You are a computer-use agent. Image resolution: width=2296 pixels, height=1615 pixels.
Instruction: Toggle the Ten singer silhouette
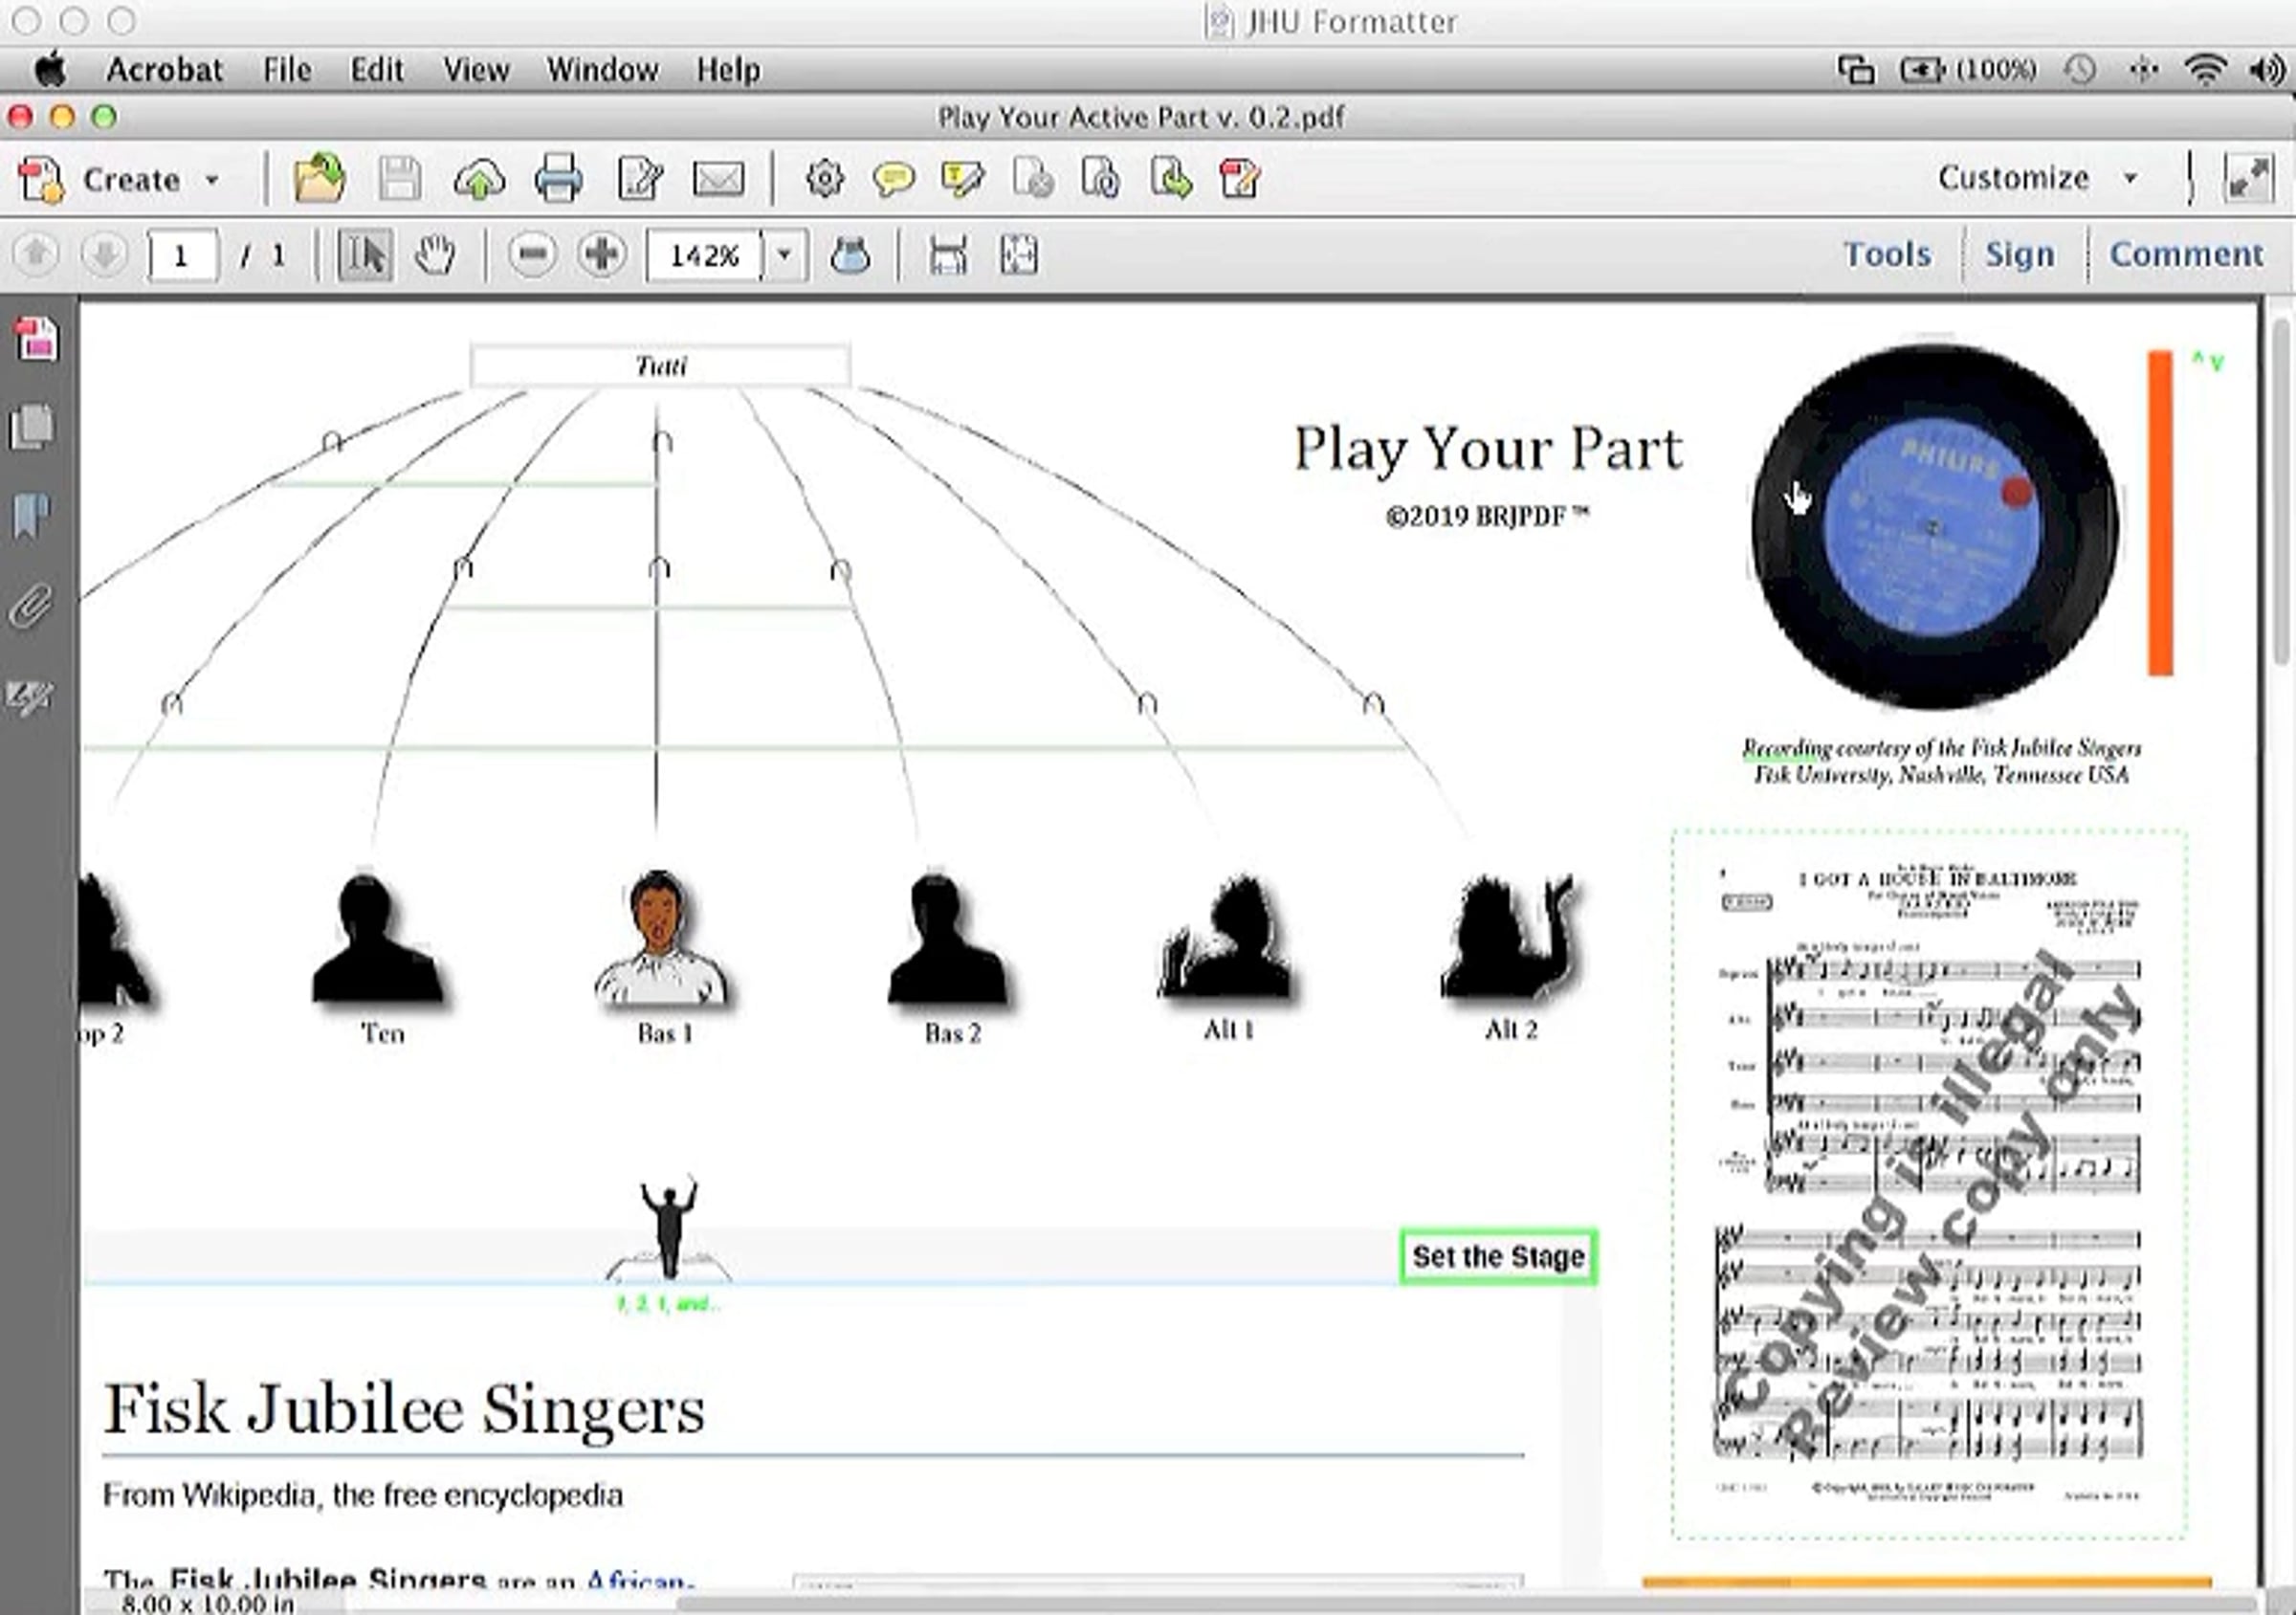click(x=377, y=940)
